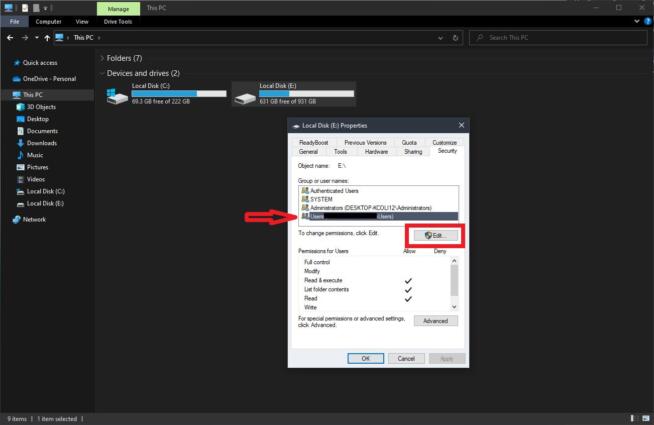Switch to large icons view in status bar
This screenshot has height=425, width=654.
(646, 418)
